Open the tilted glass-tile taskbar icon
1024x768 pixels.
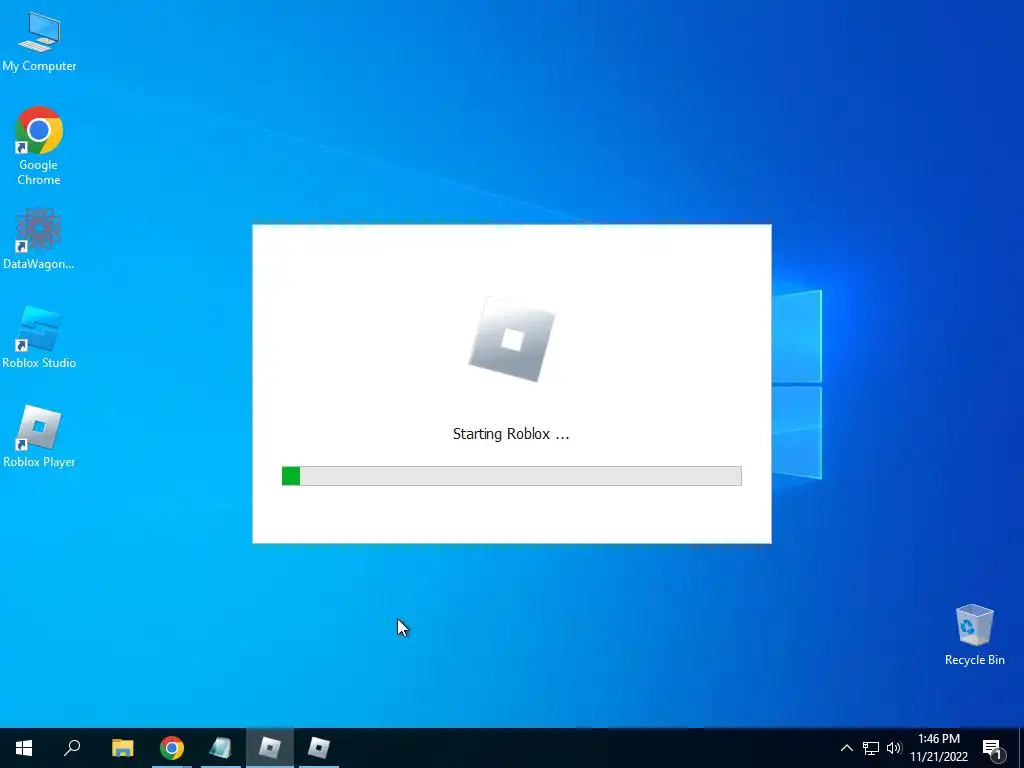(x=221, y=748)
